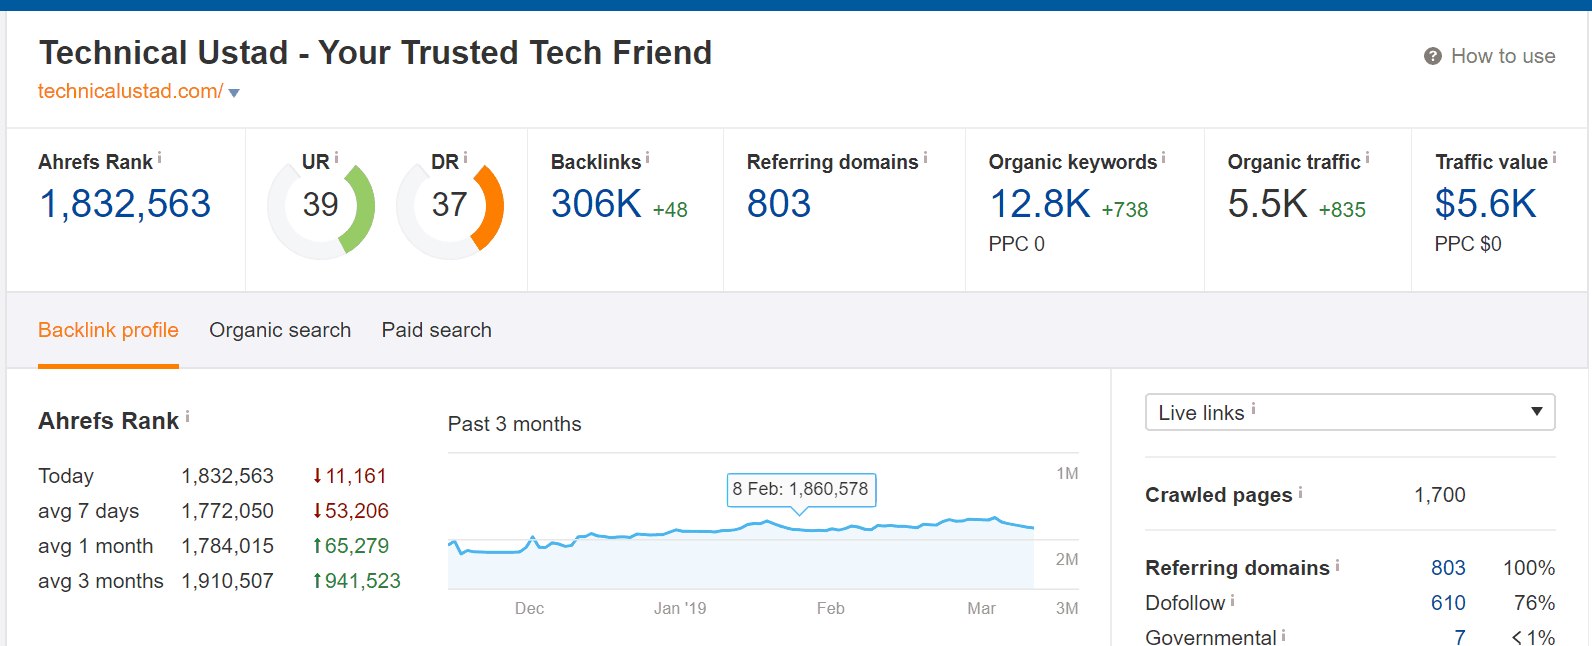
Task: Click info icon beside Organic traffic
Action: [1367, 157]
